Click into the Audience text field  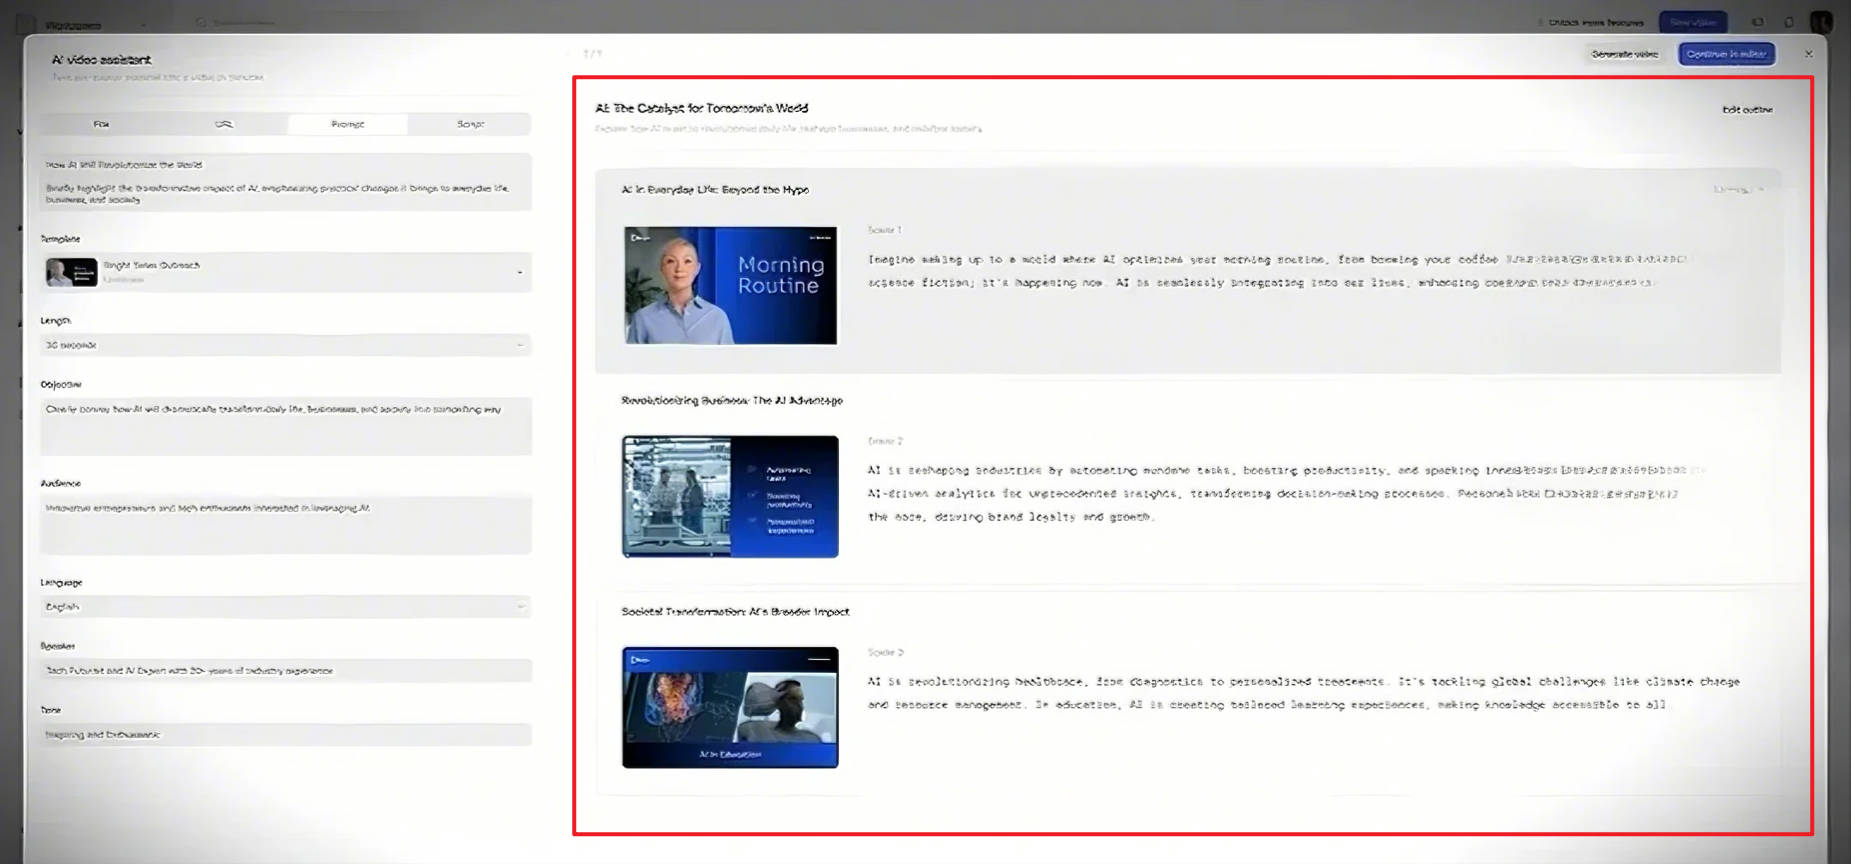[x=286, y=525]
